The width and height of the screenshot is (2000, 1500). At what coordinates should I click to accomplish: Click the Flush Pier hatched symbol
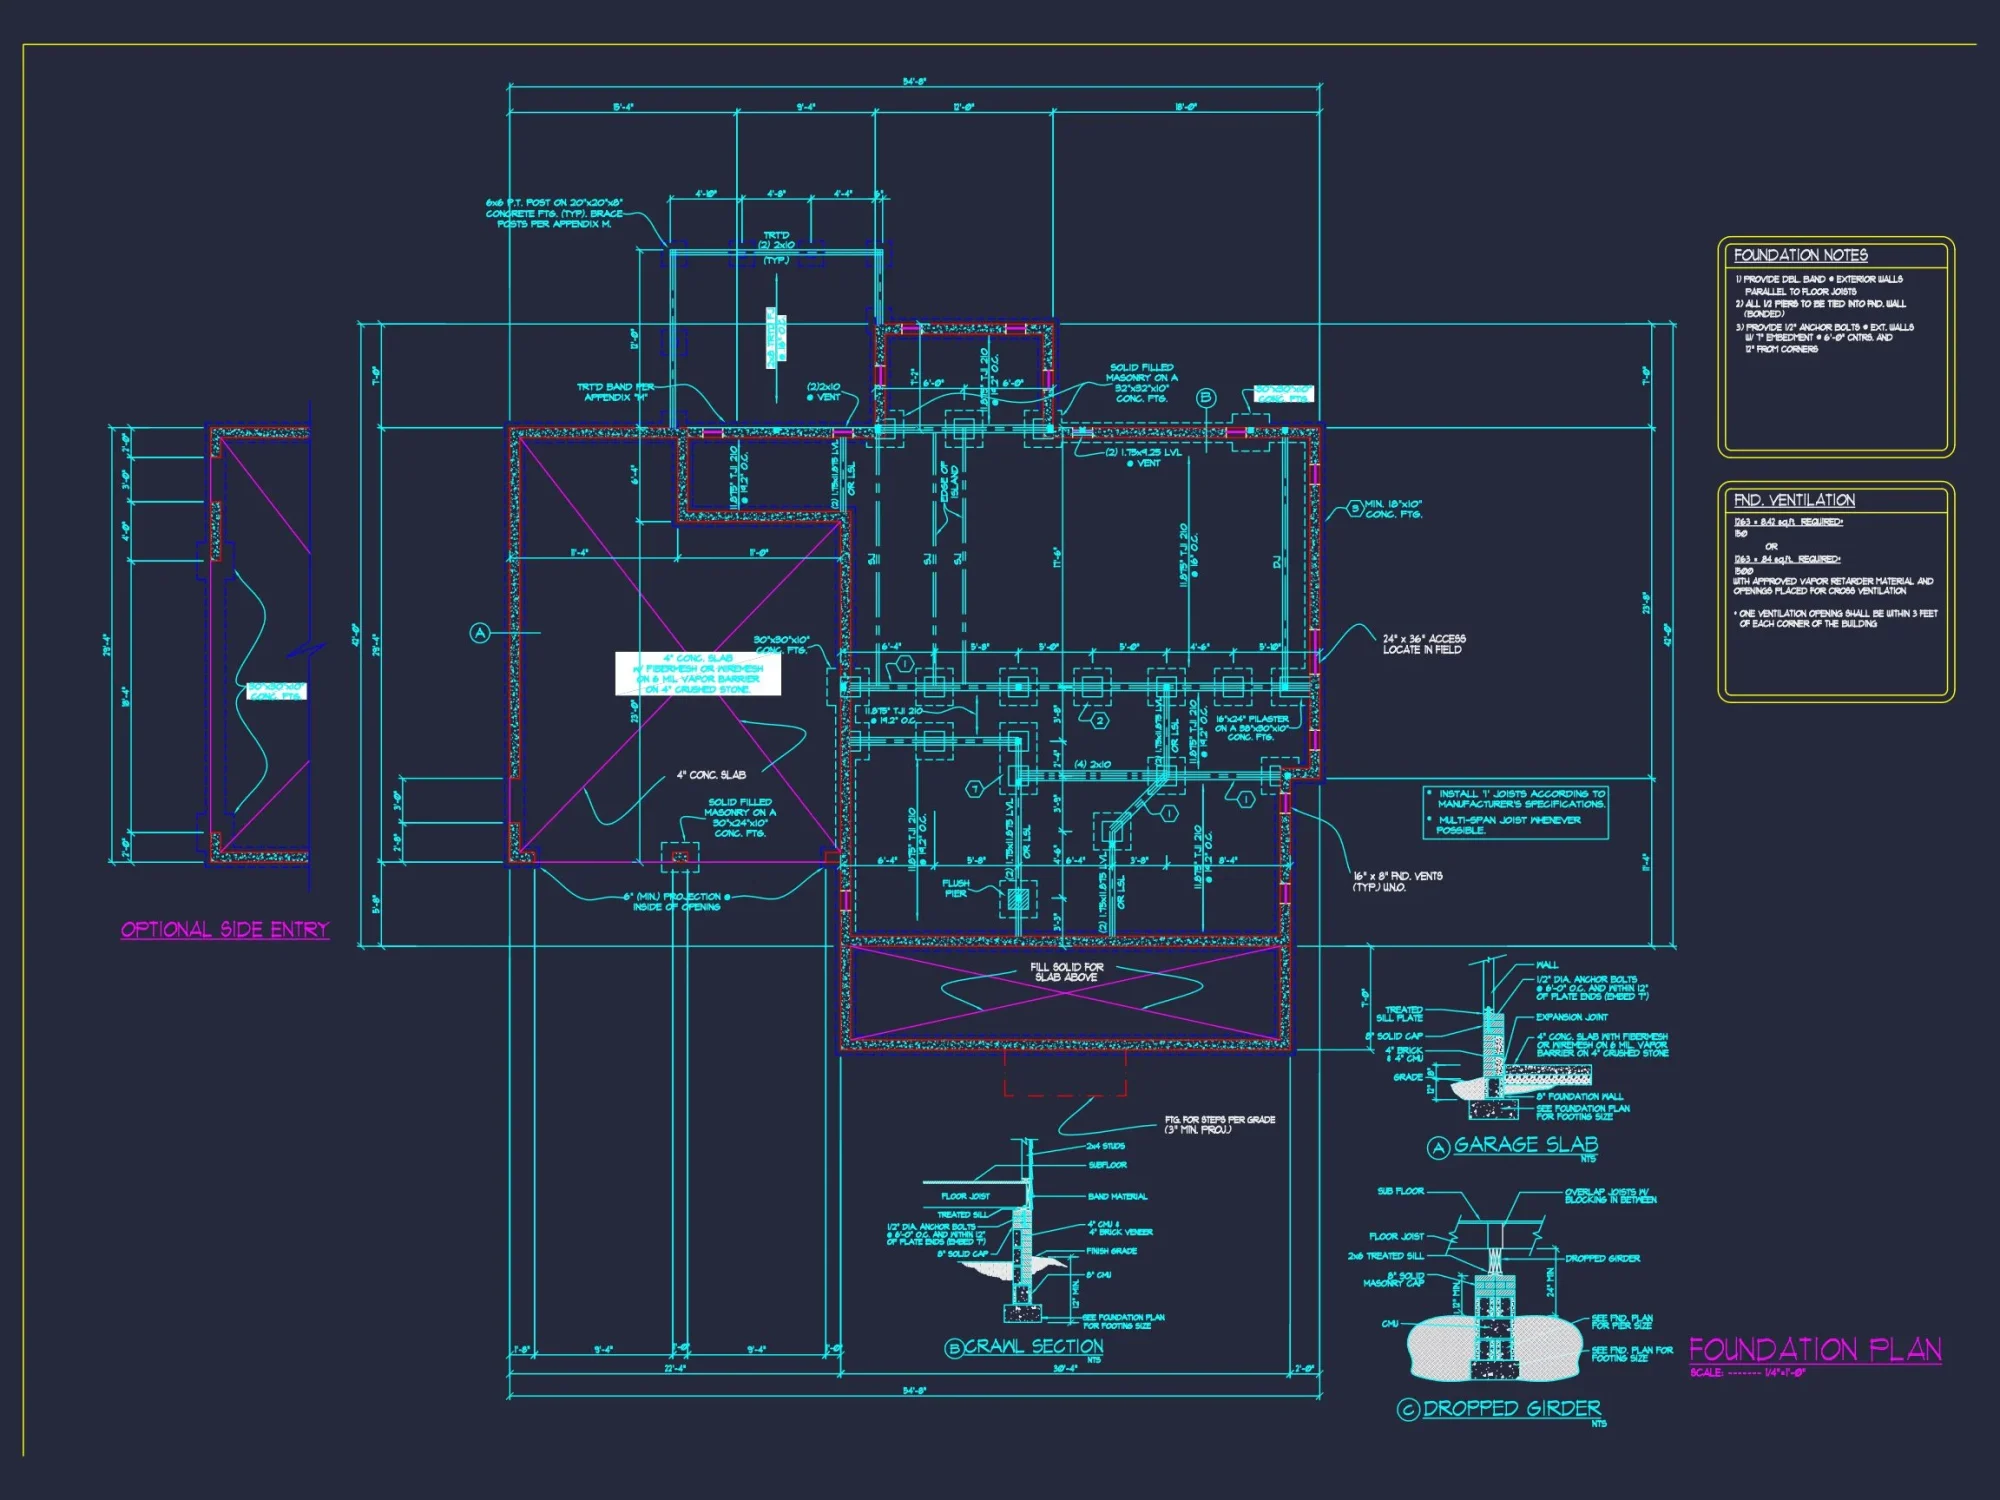[x=1018, y=899]
